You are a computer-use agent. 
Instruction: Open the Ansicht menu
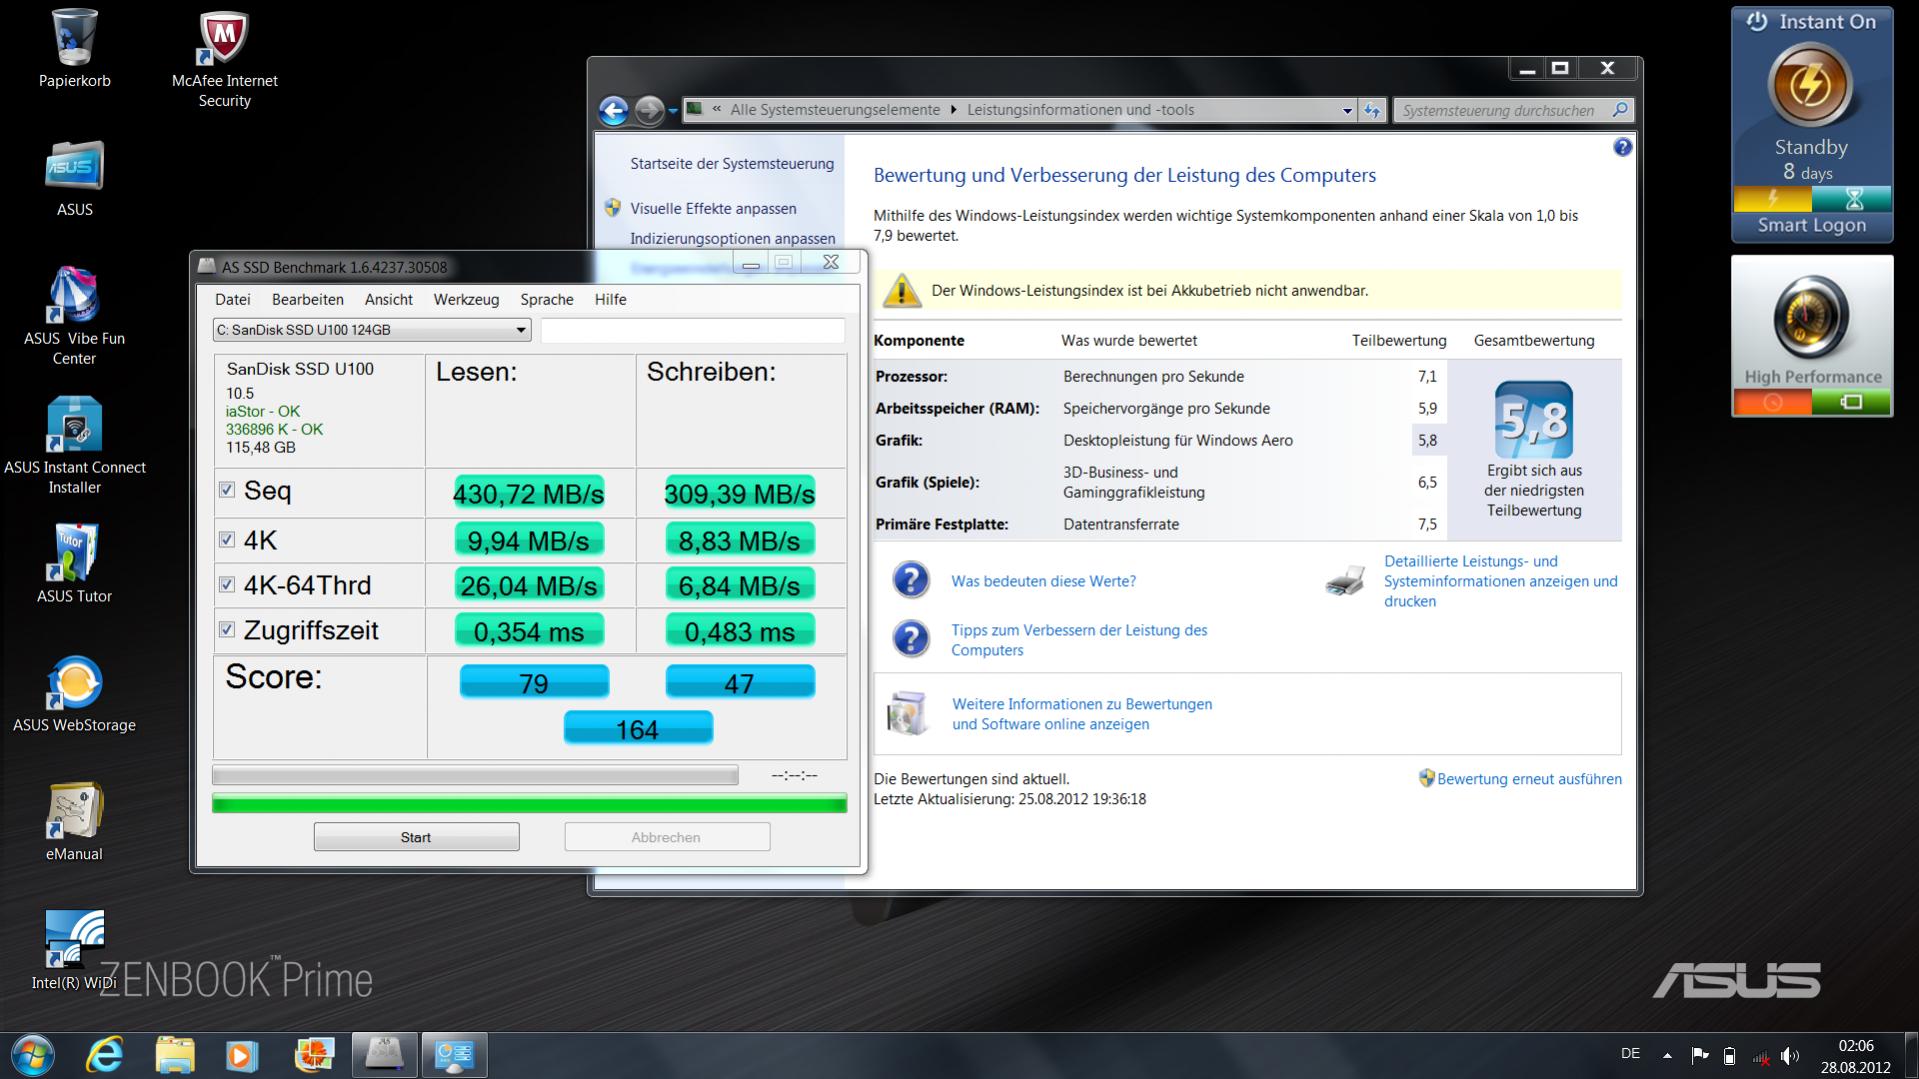pos(388,299)
